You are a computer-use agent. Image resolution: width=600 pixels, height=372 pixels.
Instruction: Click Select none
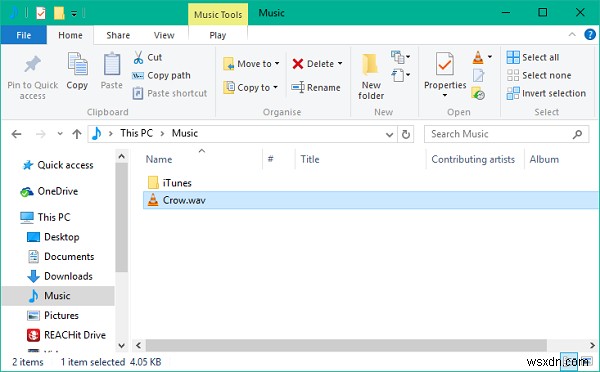tap(539, 75)
